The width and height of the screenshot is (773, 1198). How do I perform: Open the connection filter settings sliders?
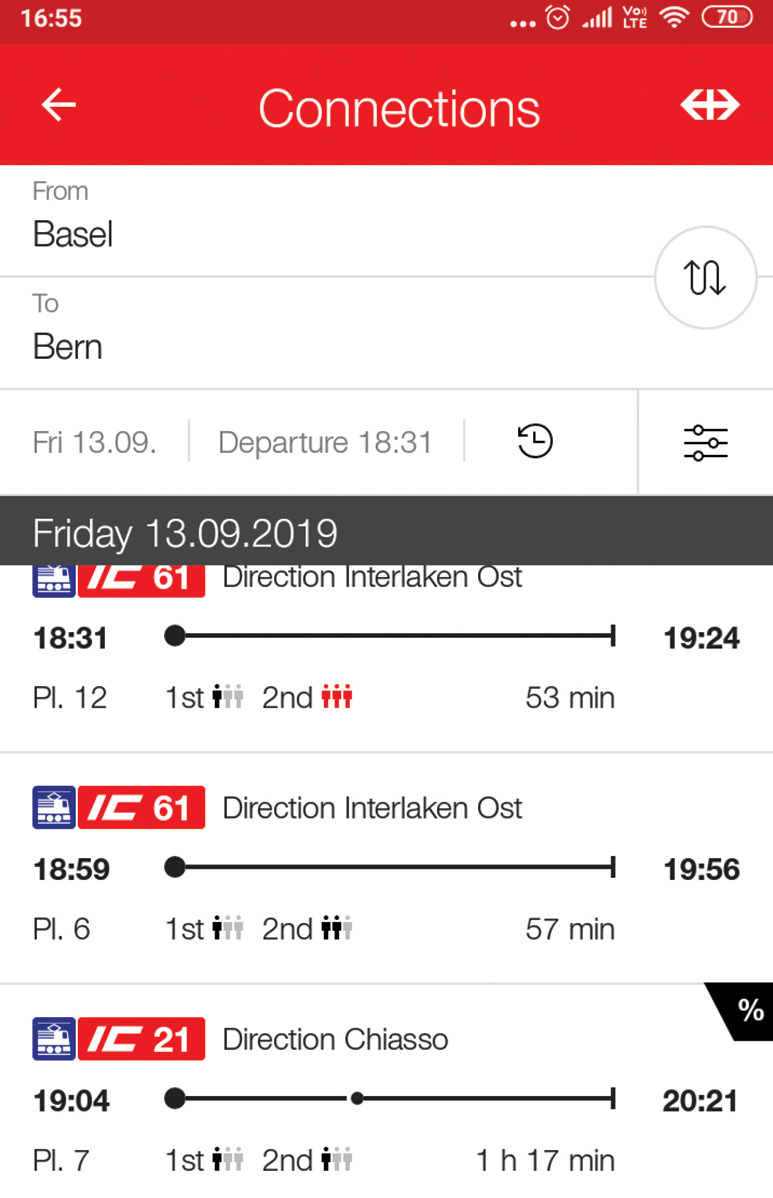pos(706,442)
